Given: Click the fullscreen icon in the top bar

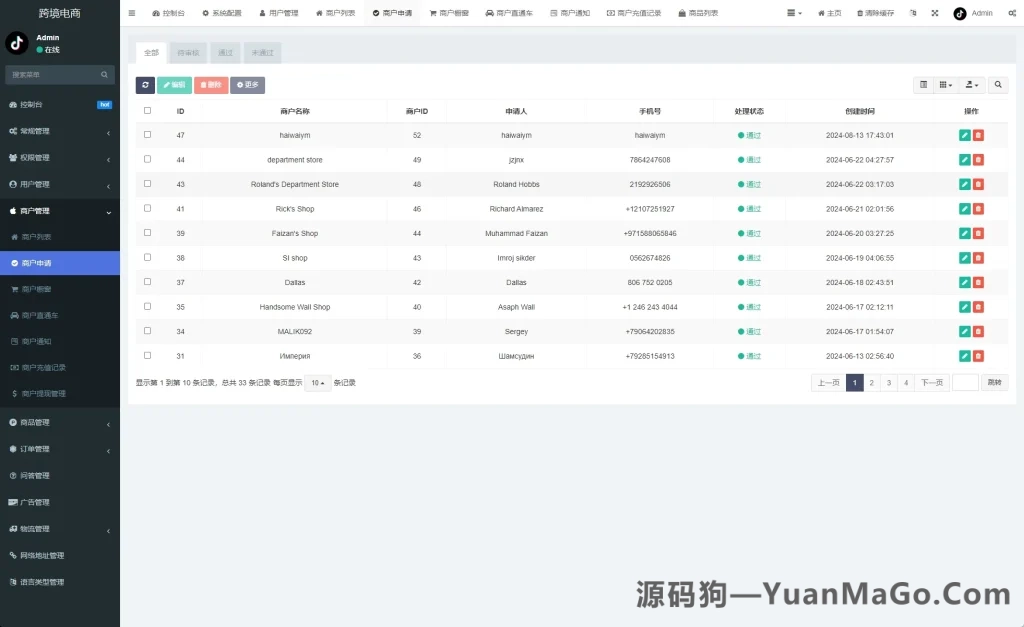Looking at the screenshot, I should pyautogui.click(x=934, y=13).
